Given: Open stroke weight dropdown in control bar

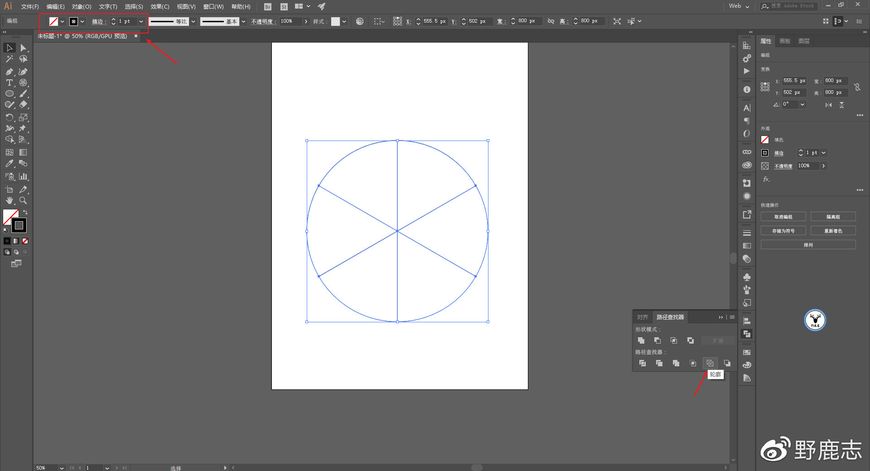Looking at the screenshot, I should pos(141,21).
